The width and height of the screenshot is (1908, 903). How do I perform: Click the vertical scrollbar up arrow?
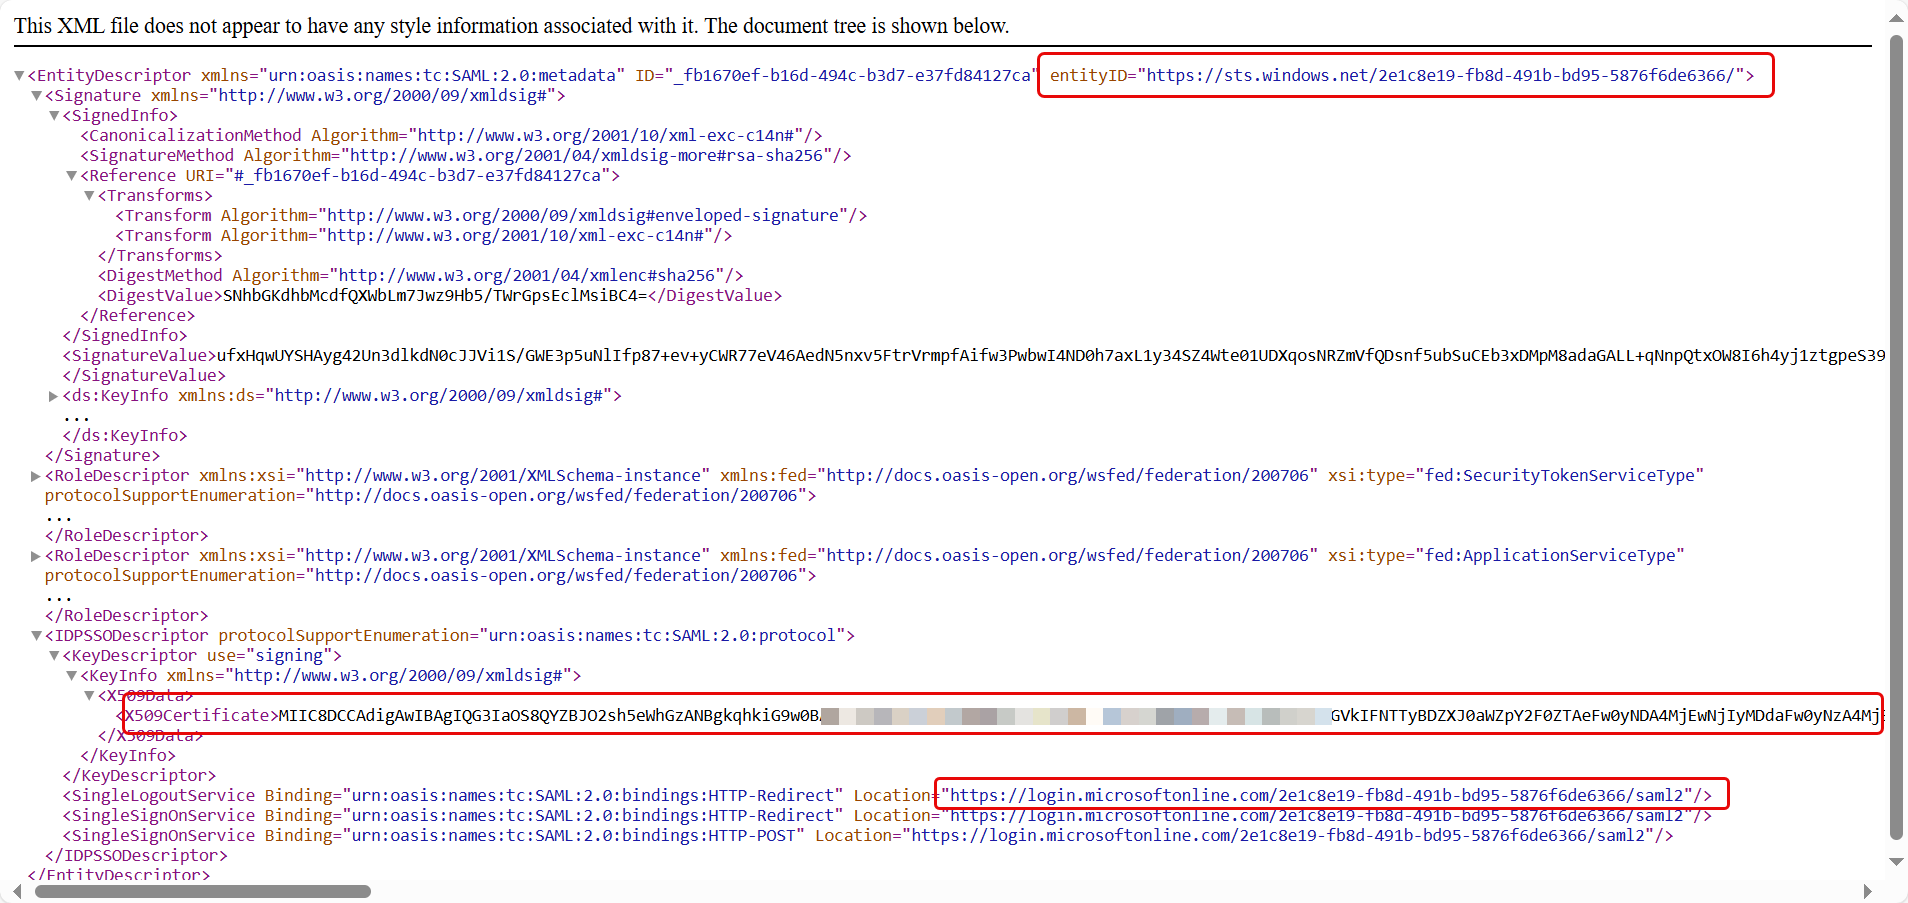click(x=1896, y=17)
